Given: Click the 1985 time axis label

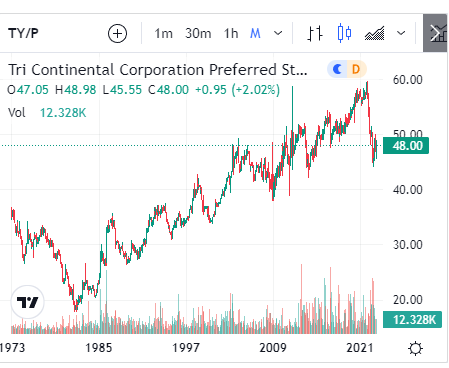Looking at the screenshot, I should point(99,348).
